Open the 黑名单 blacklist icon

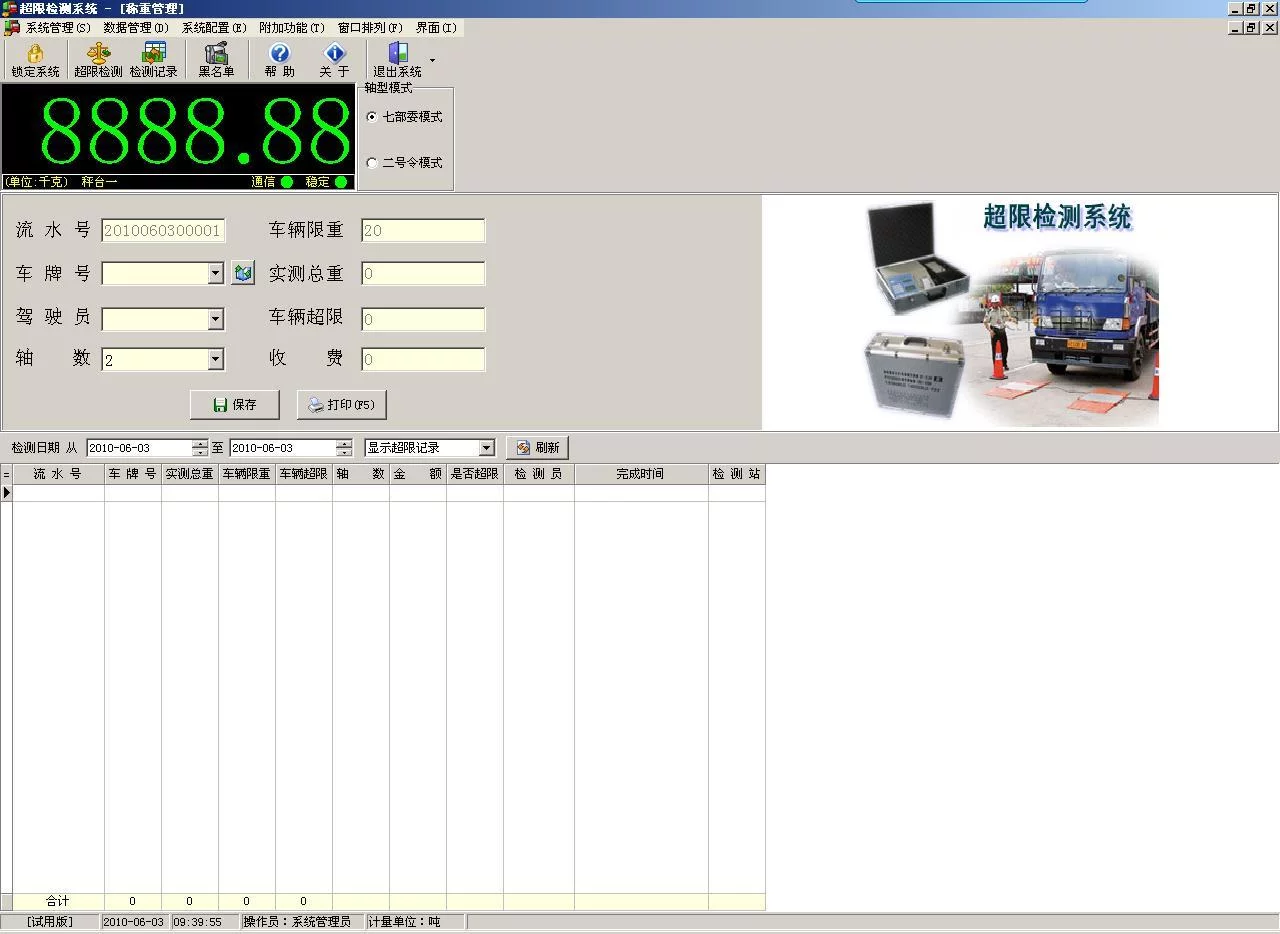(x=216, y=60)
